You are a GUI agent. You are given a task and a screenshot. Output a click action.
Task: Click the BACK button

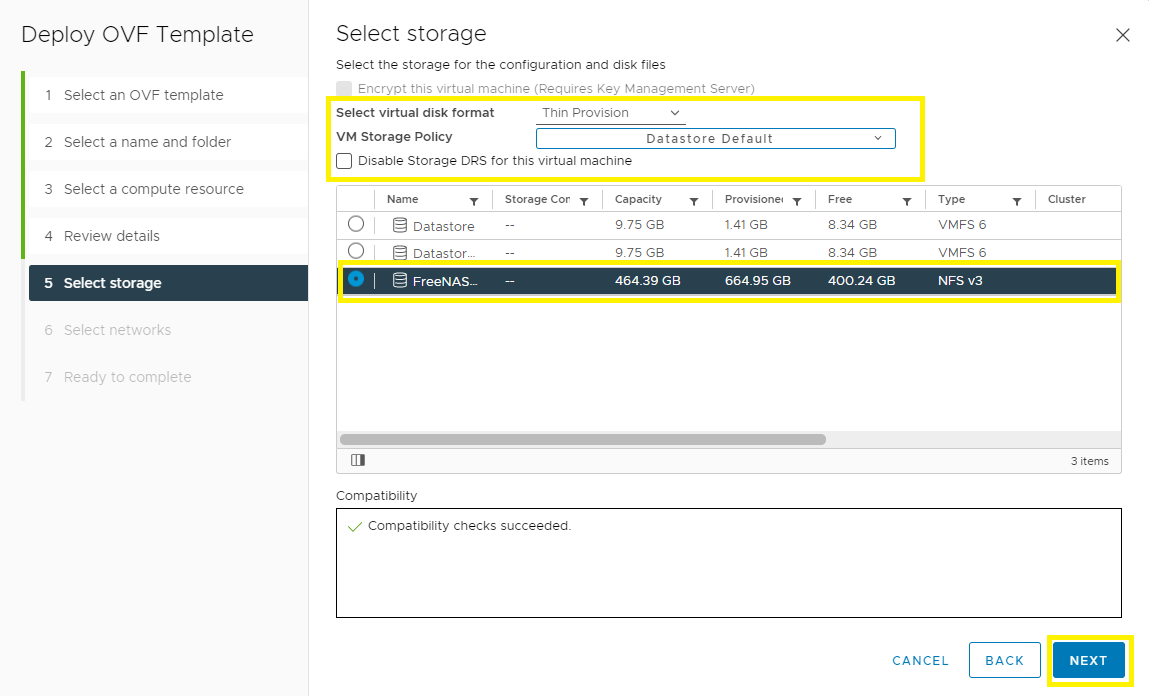coord(1004,660)
